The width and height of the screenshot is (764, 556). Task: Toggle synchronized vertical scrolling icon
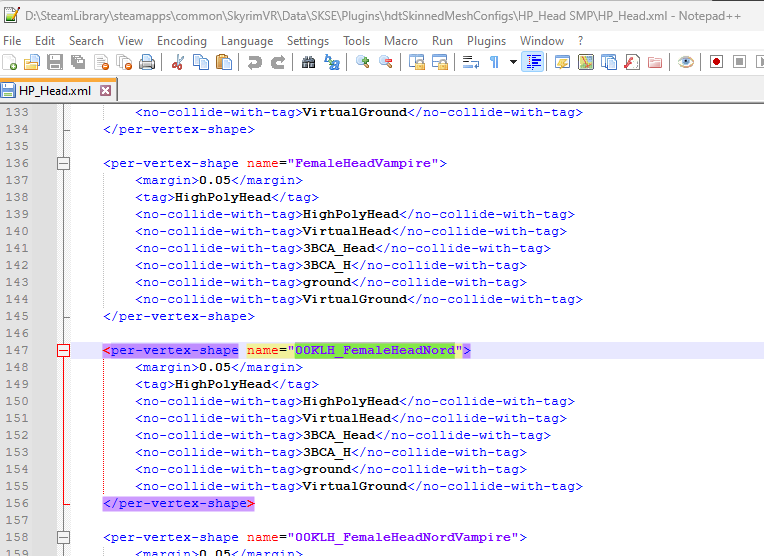tap(417, 62)
